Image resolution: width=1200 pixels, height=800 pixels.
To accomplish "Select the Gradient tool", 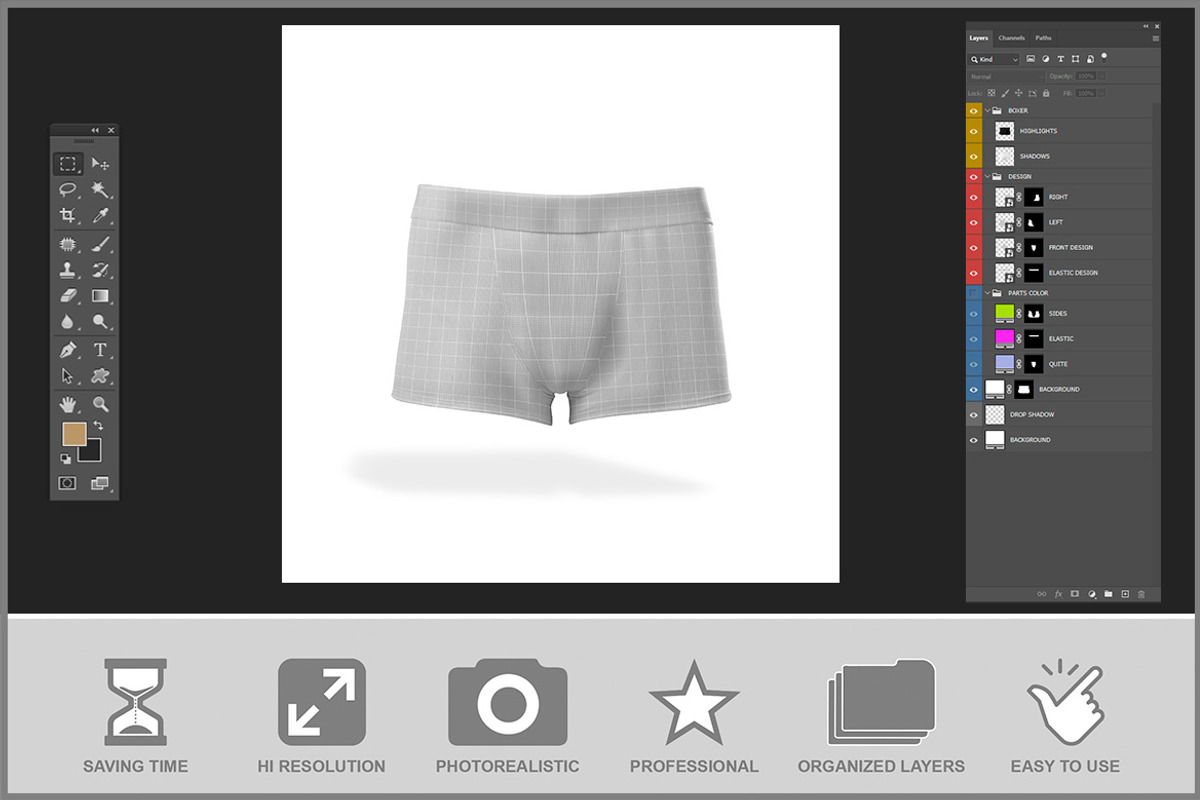I will [x=100, y=296].
